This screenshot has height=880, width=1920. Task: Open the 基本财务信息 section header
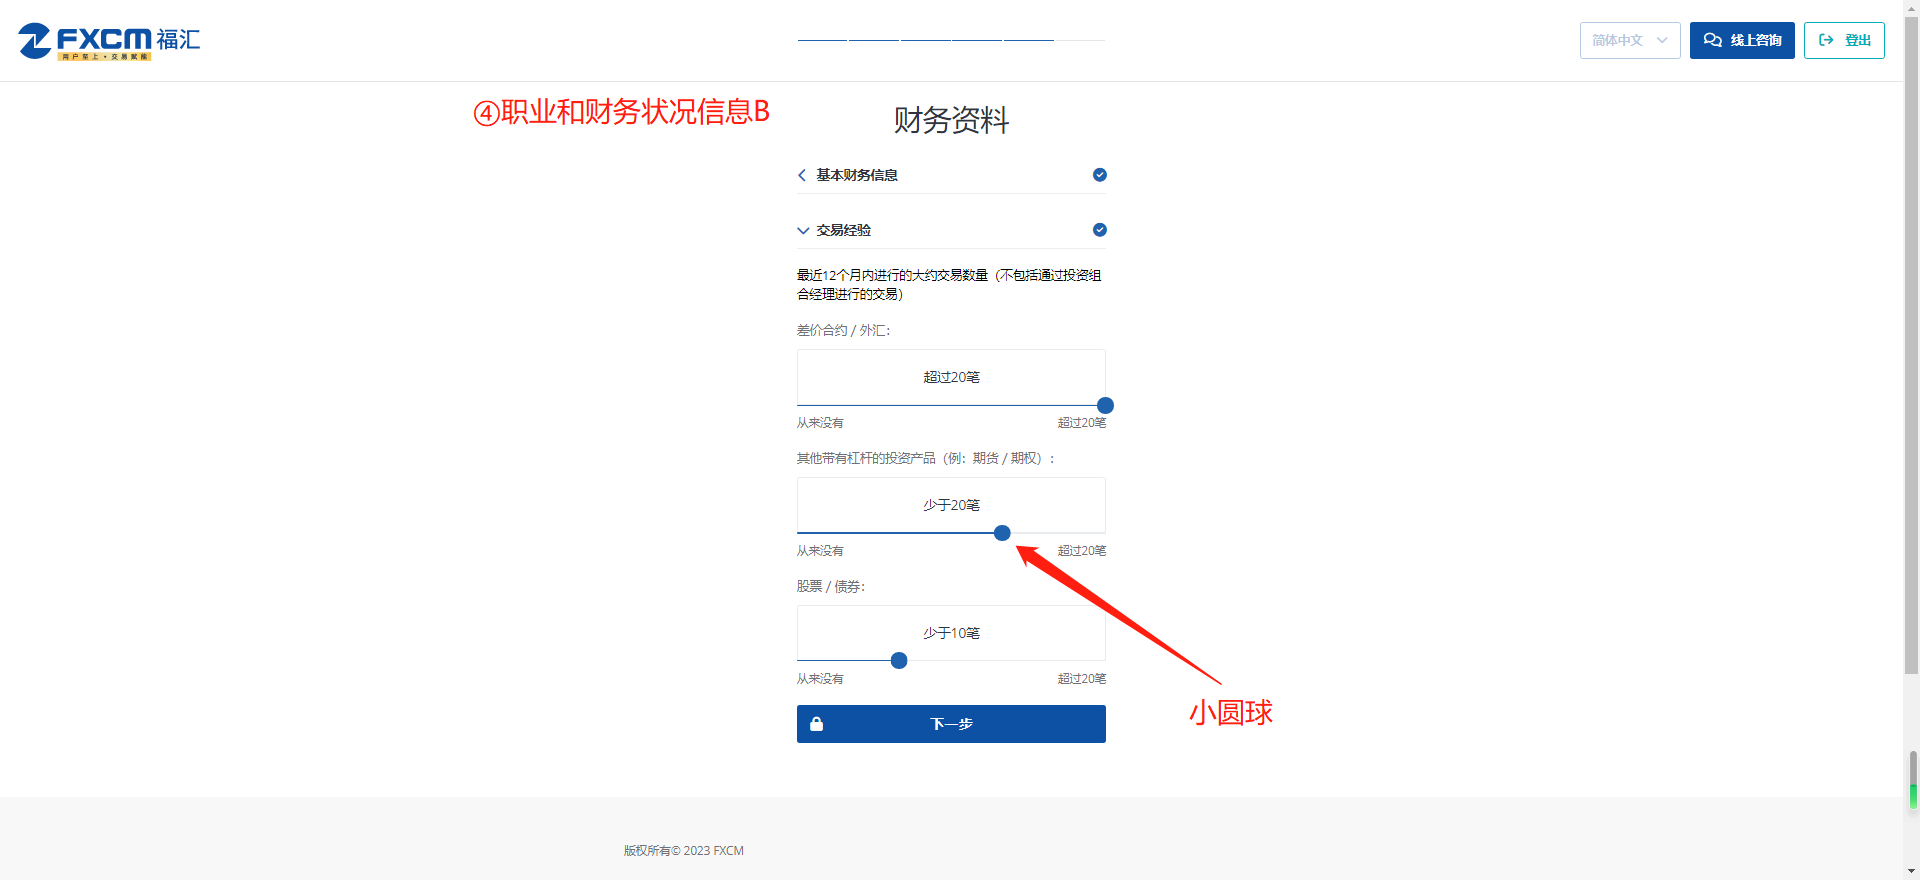click(951, 175)
